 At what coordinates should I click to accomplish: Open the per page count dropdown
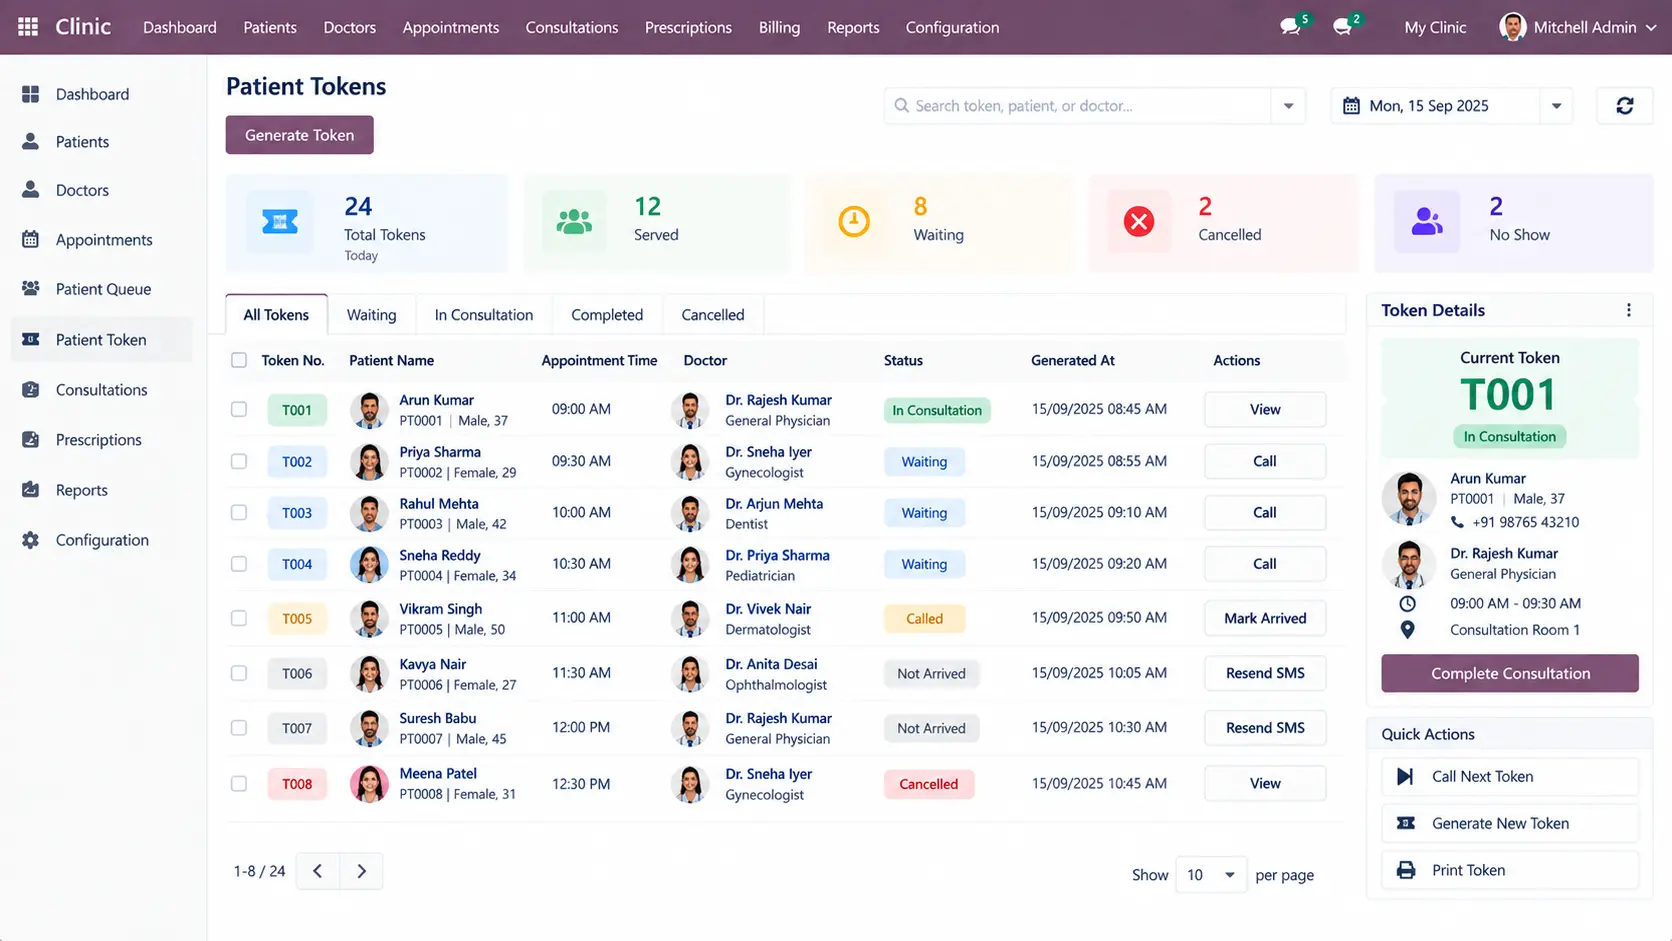pyautogui.click(x=1210, y=875)
